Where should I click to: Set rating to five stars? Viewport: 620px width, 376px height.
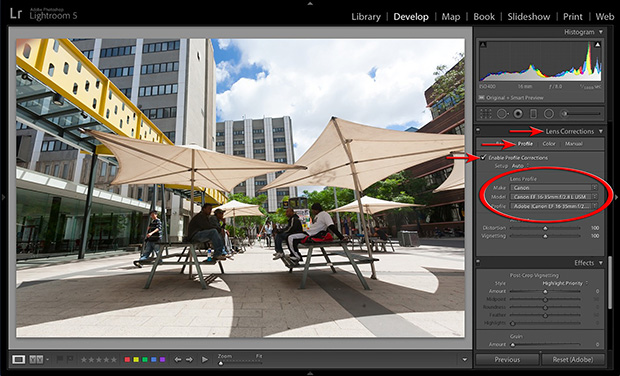[113, 360]
